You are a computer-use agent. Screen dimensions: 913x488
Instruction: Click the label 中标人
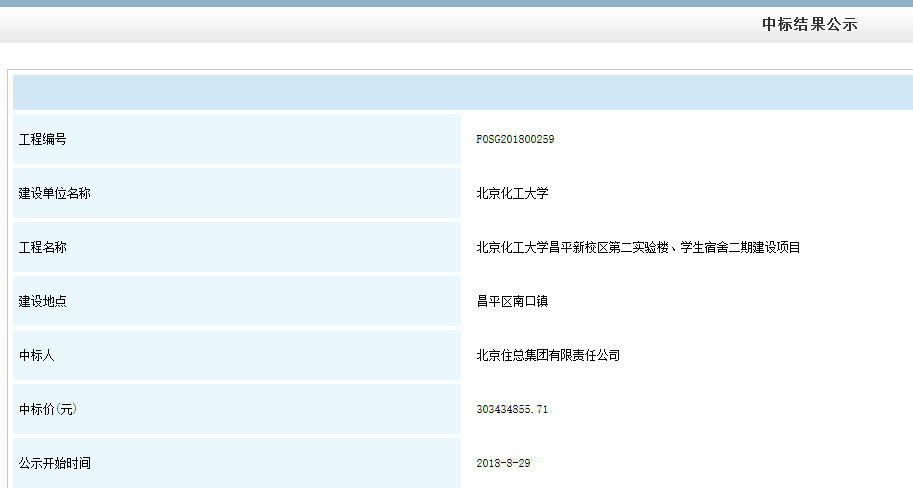coord(37,355)
